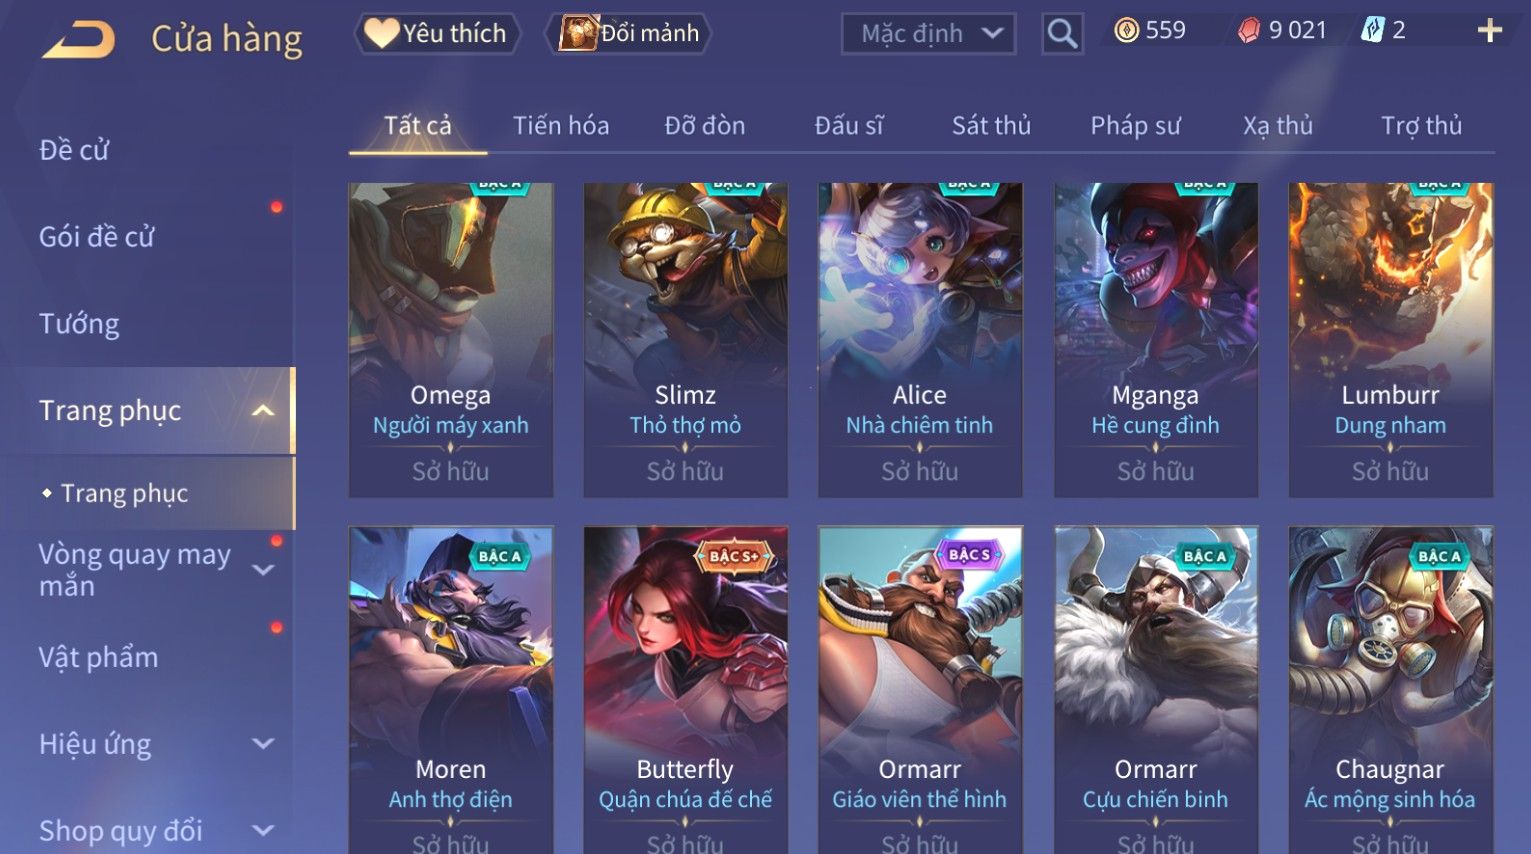This screenshot has width=1531, height=854.
Task: Expand the Shop quy đổi section
Action: point(263,831)
